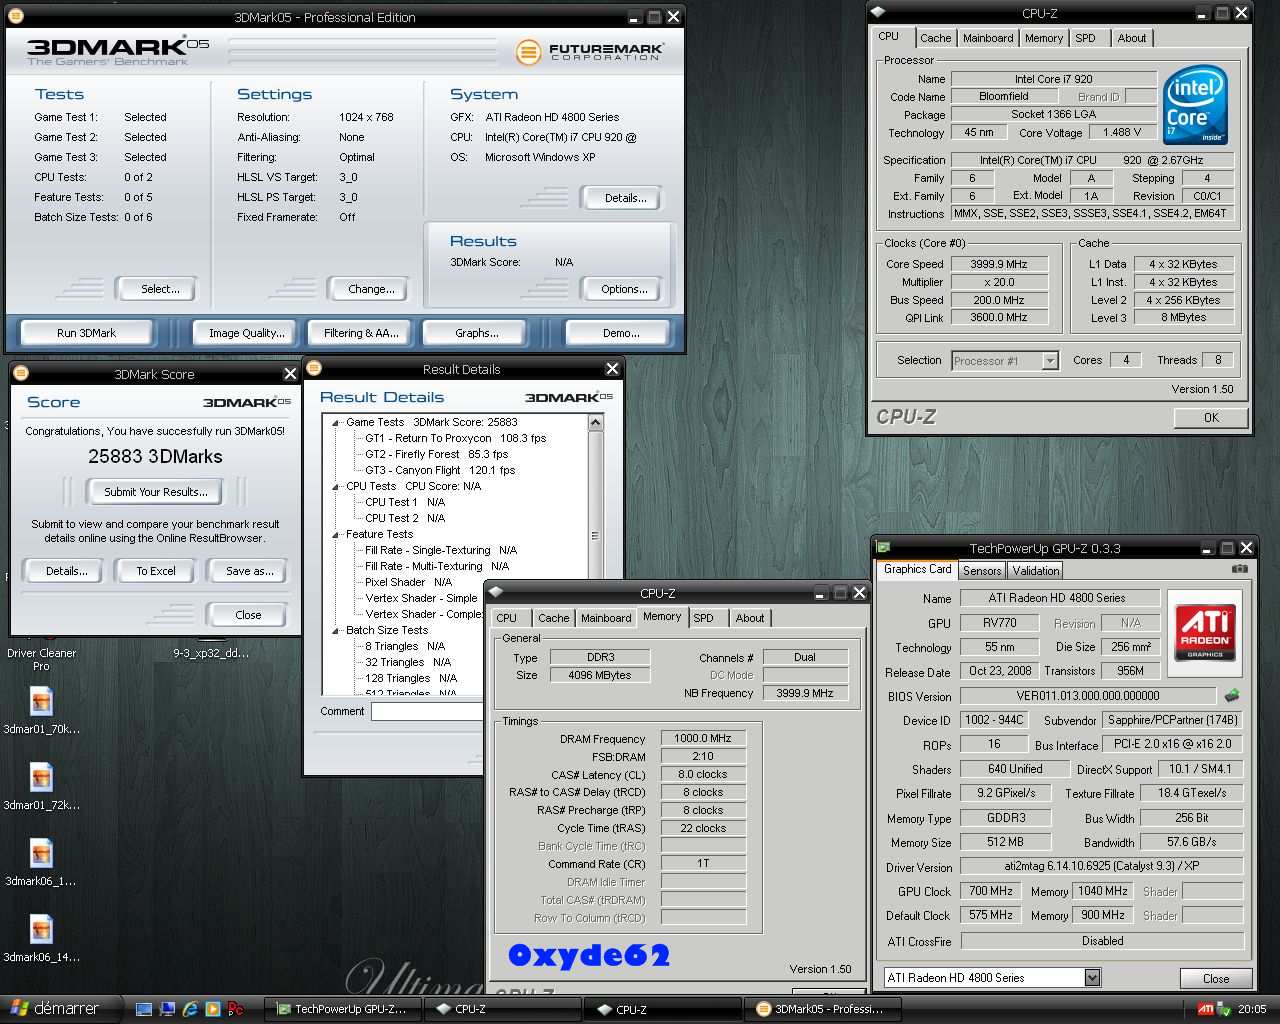Select the GT3 - Canyon Flight row
The width and height of the screenshot is (1280, 1024).
coord(440,470)
